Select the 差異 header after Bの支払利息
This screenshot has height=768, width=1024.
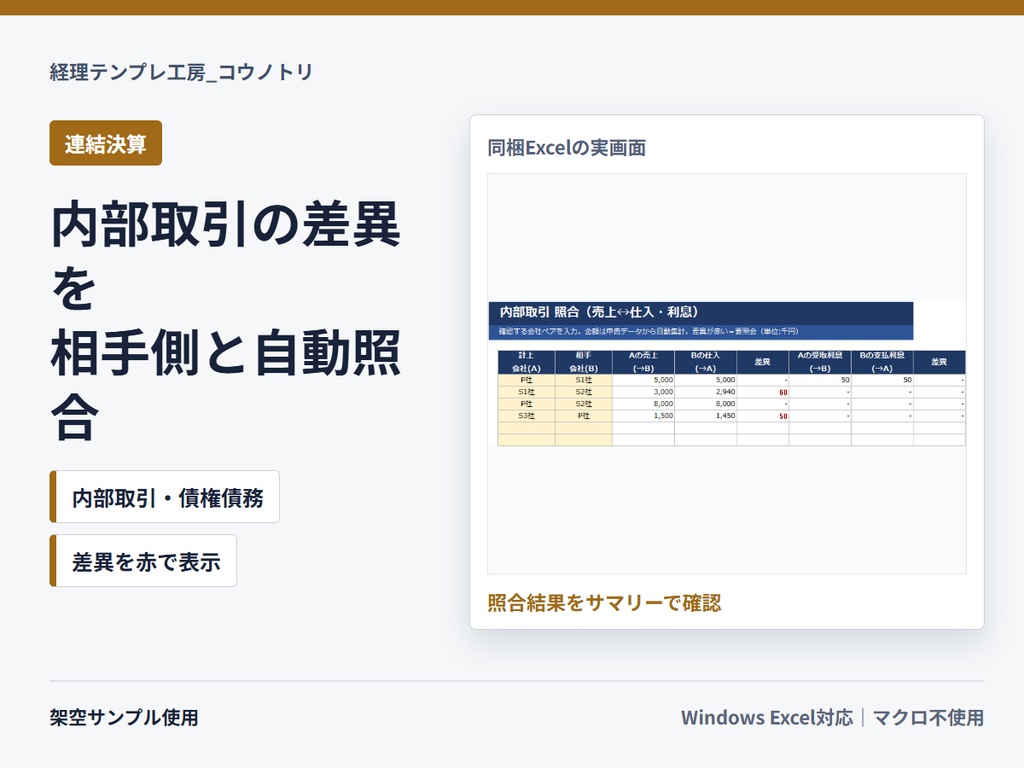[939, 362]
